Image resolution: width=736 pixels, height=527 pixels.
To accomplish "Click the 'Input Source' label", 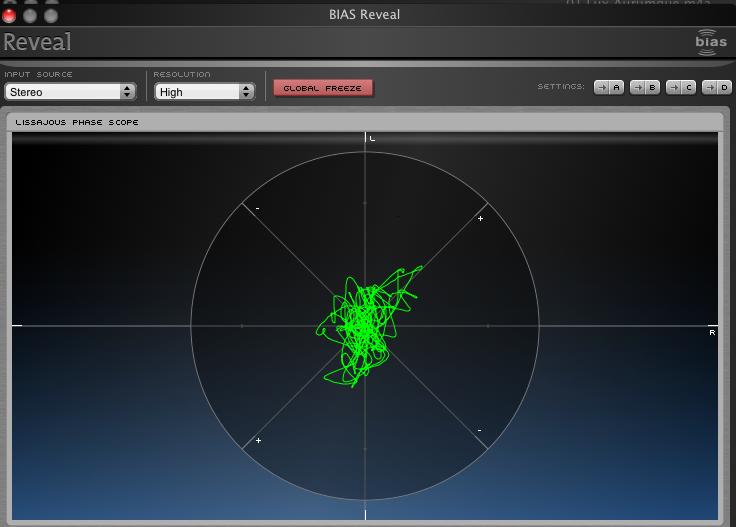I will coord(38,75).
